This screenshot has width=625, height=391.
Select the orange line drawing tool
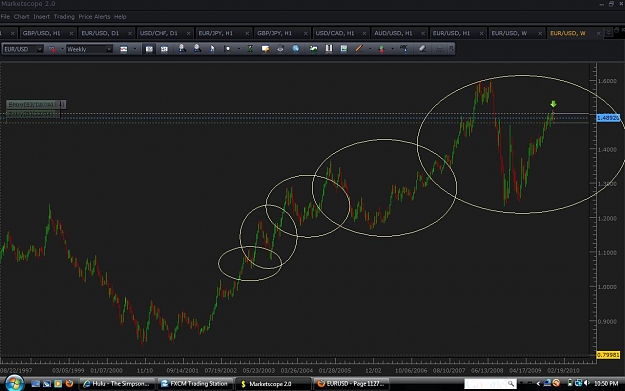[359, 49]
